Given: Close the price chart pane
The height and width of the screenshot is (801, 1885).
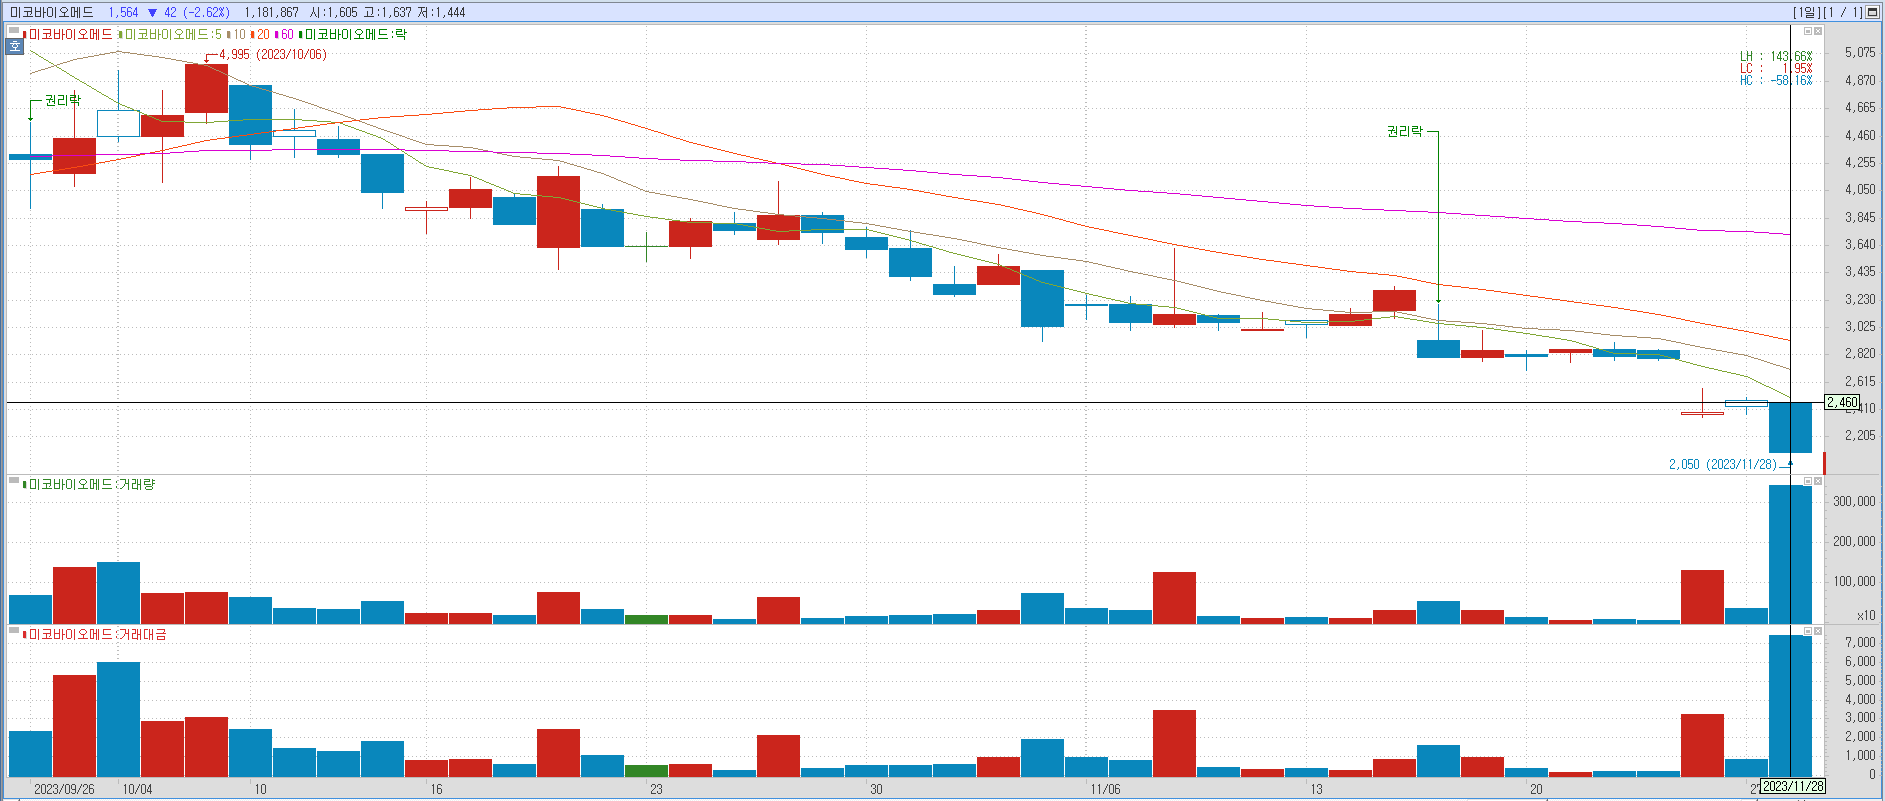Looking at the screenshot, I should coord(1819,31).
